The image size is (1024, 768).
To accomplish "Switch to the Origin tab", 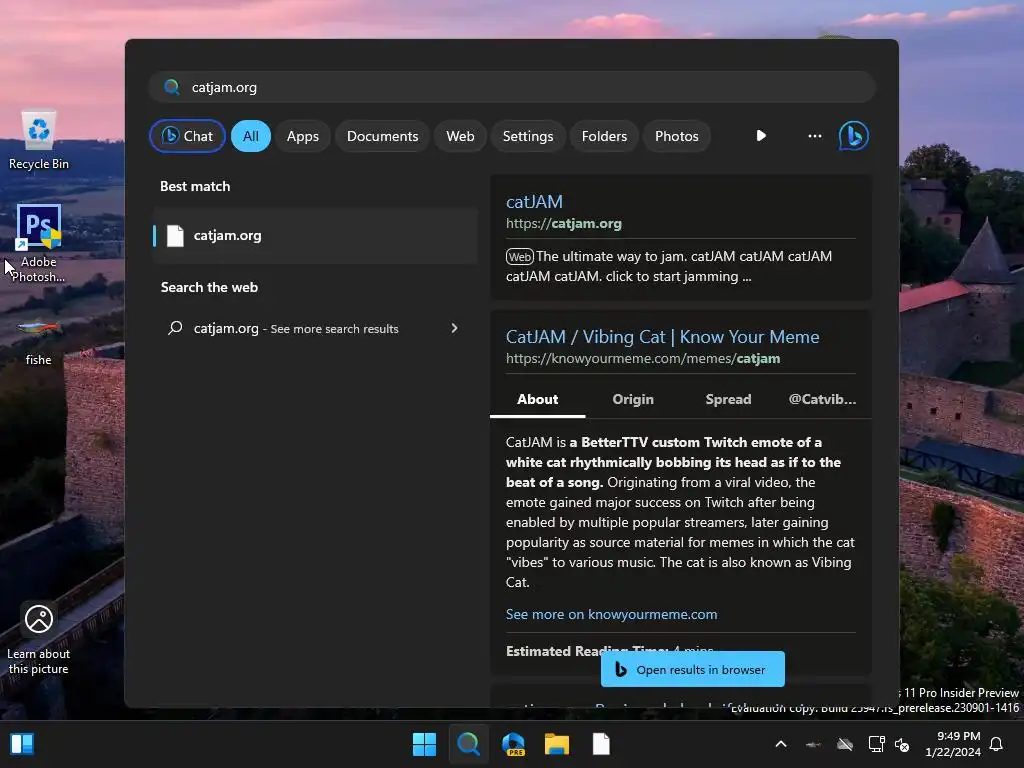I will point(633,399).
